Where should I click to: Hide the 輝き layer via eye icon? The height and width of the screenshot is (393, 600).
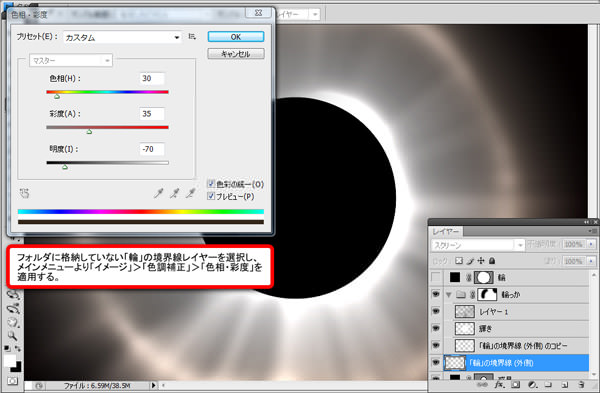pyautogui.click(x=436, y=328)
